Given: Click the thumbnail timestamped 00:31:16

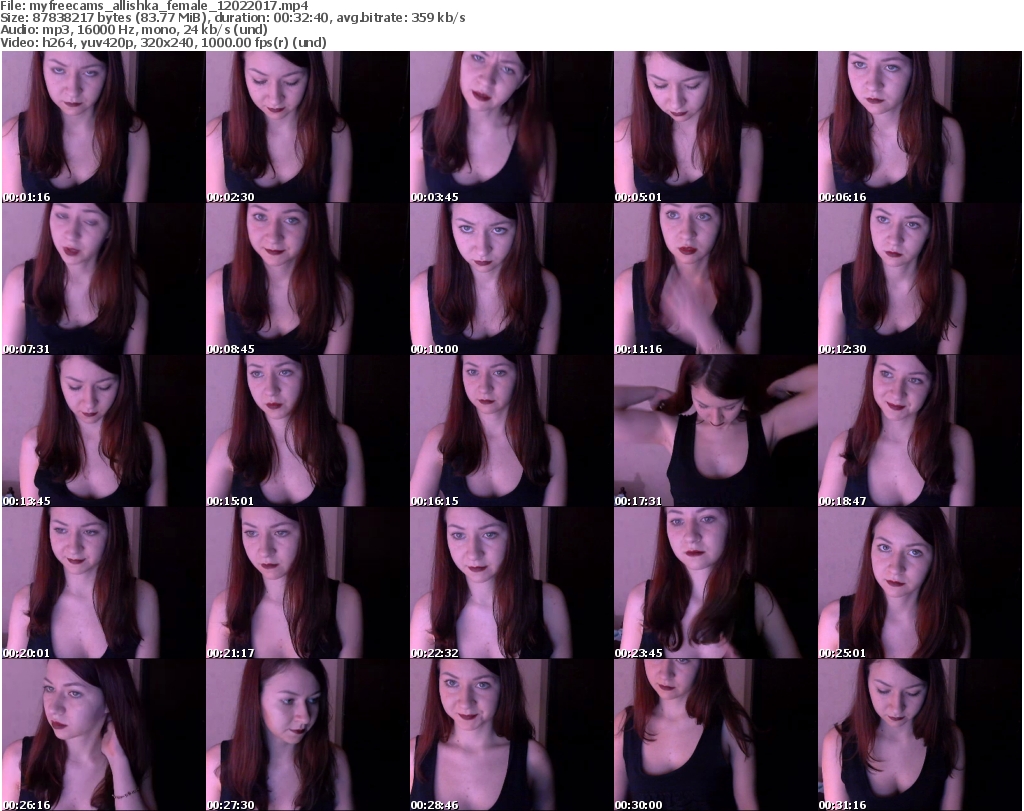Looking at the screenshot, I should [x=920, y=735].
